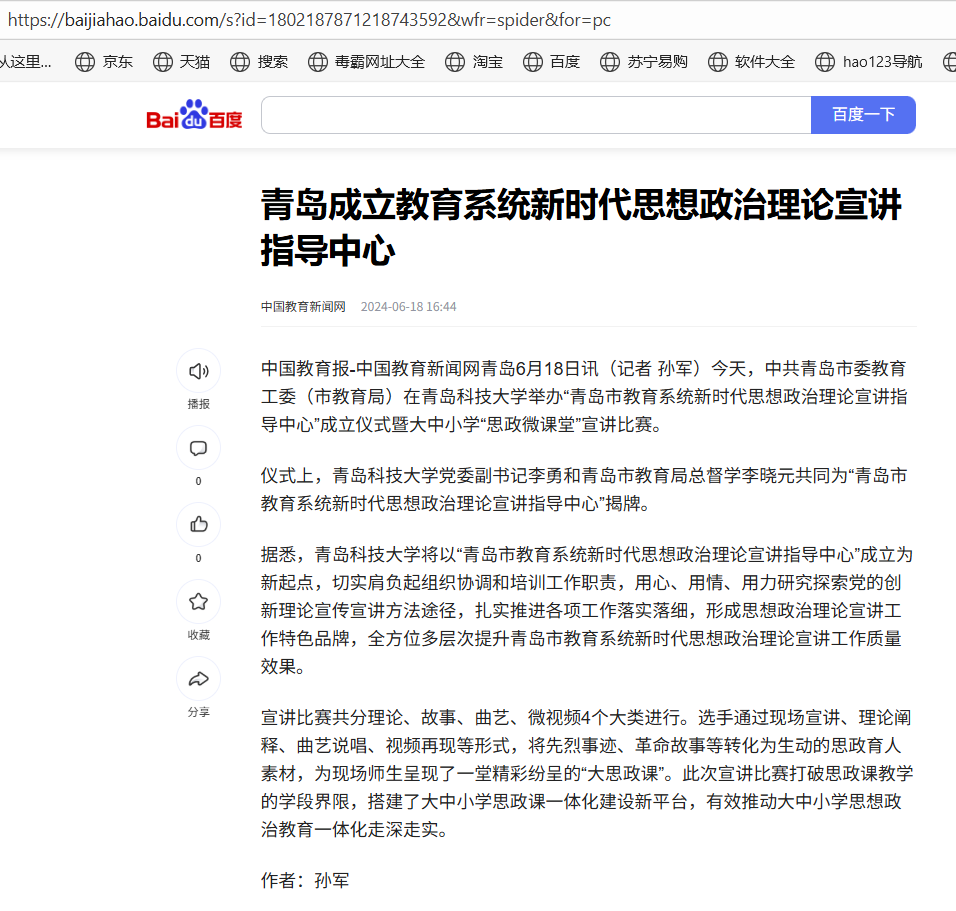Like the article with thumbs-up icon
Screen dimensions: 956x911
pyautogui.click(x=198, y=524)
